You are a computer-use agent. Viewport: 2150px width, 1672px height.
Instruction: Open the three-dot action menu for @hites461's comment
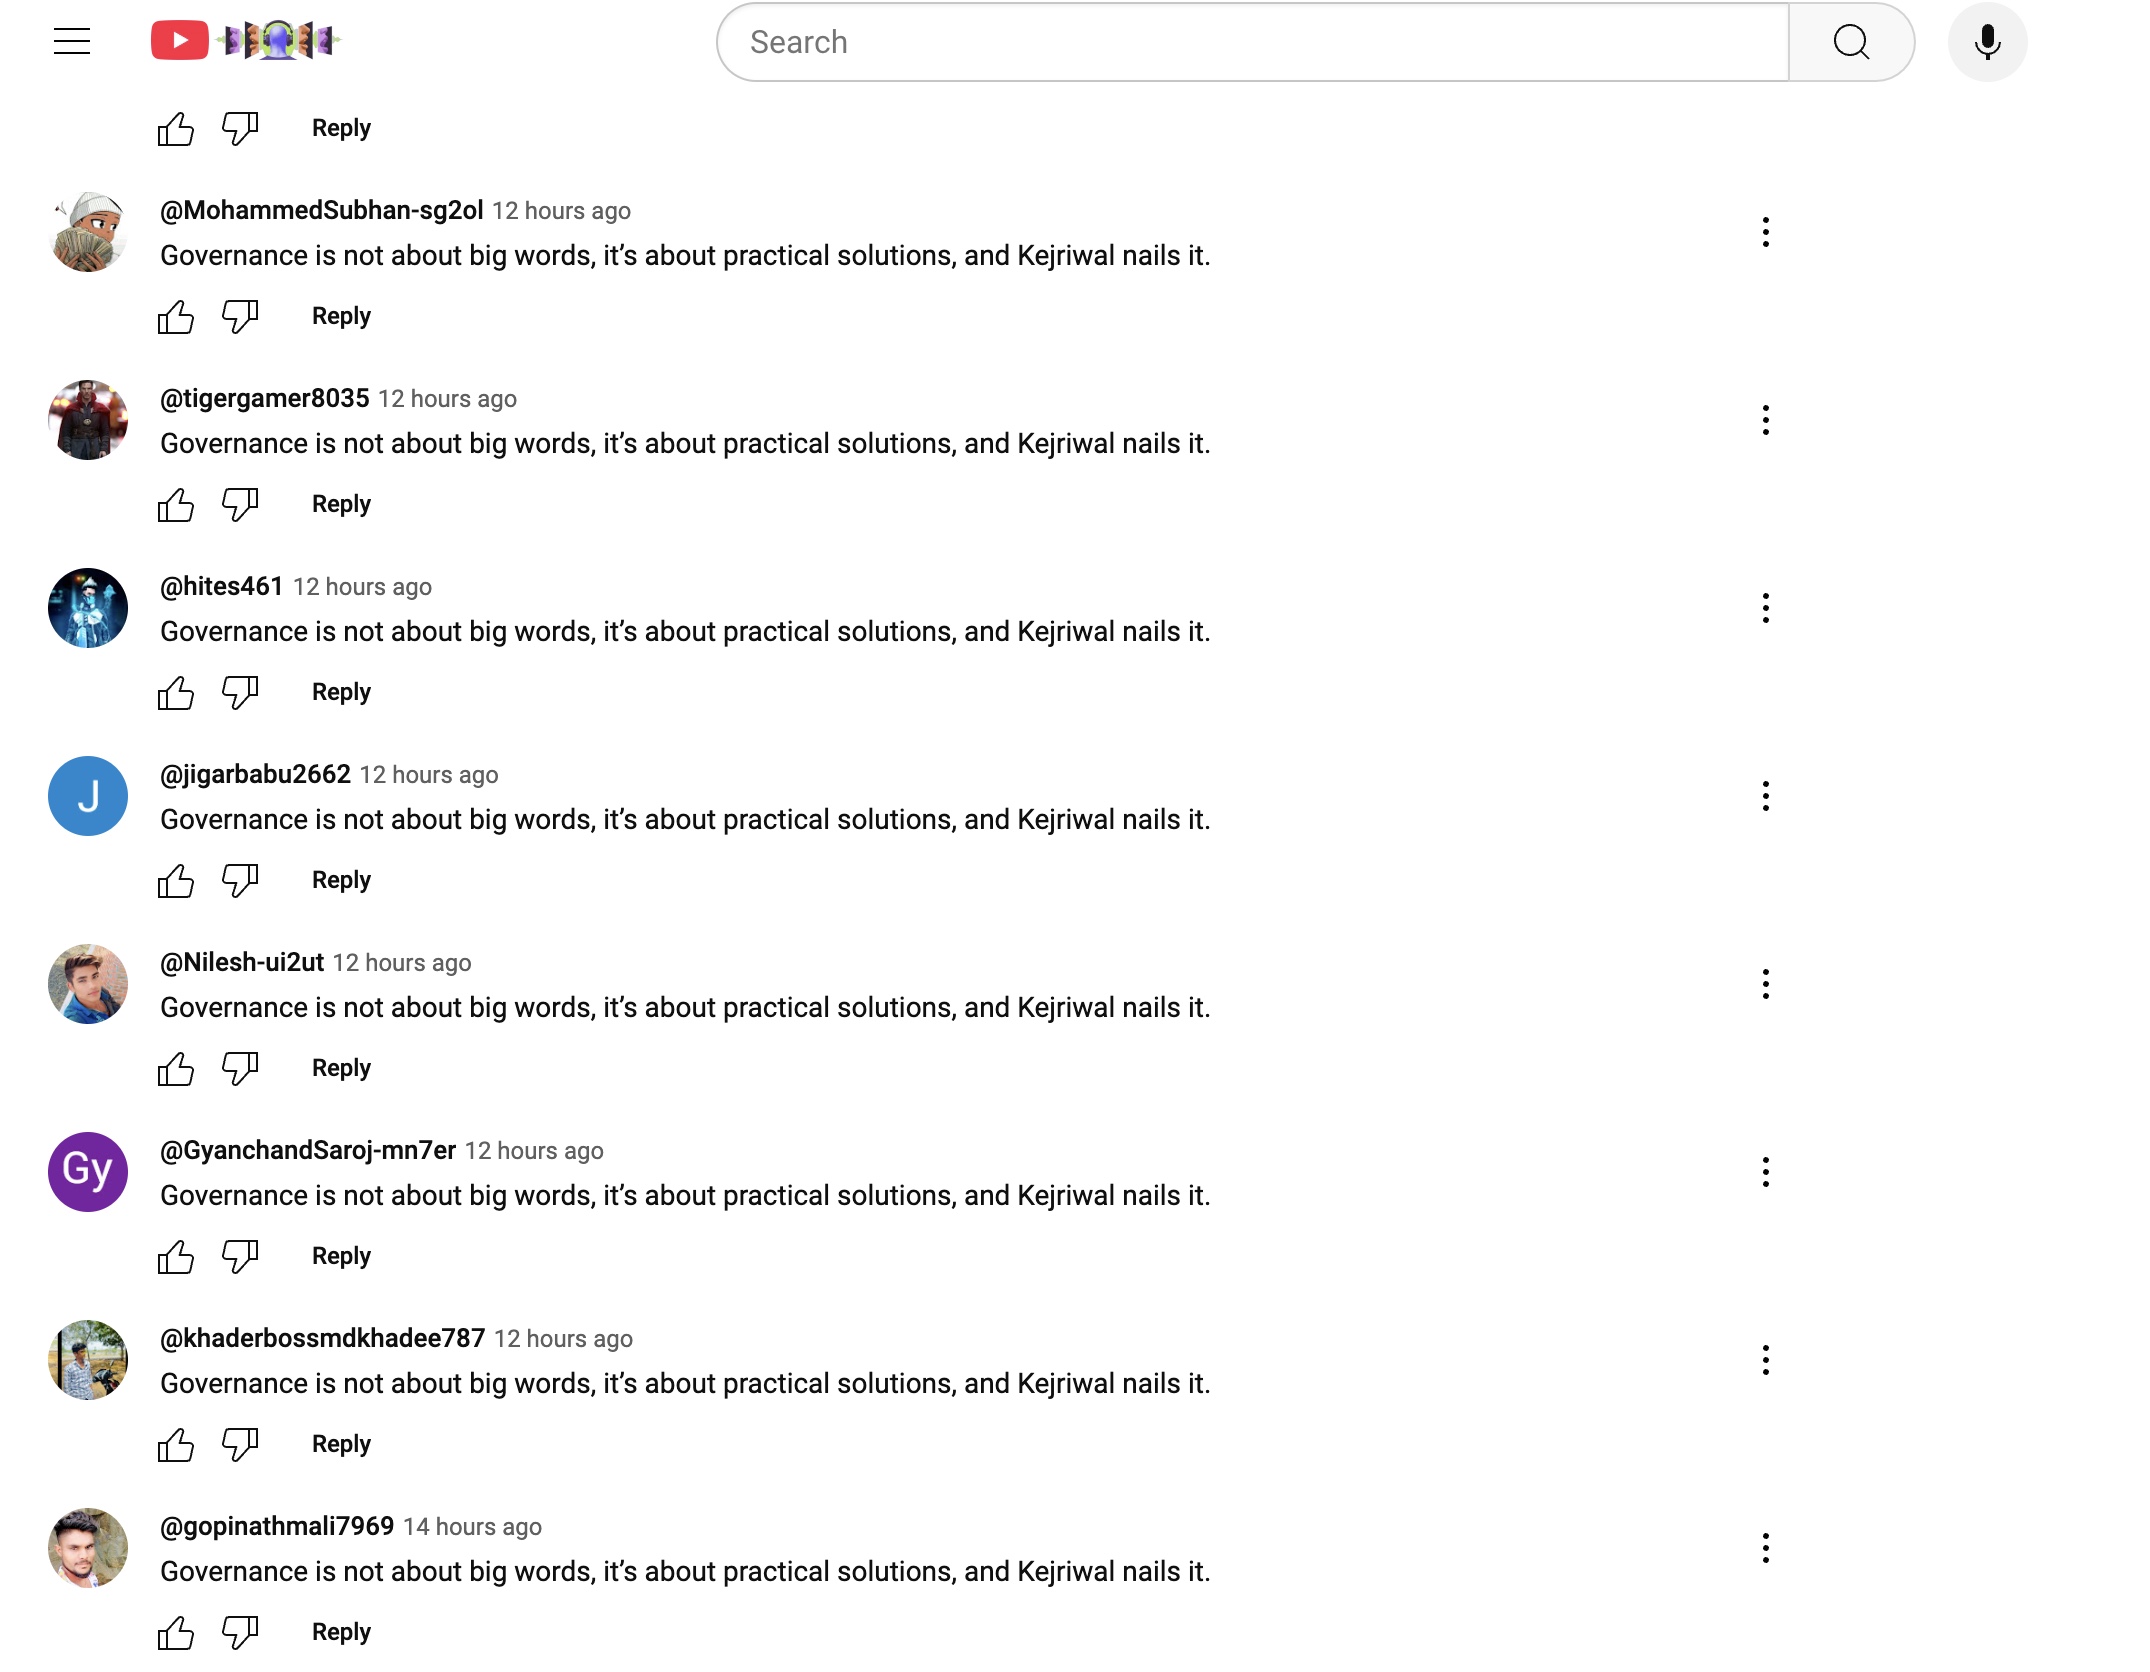pyautogui.click(x=1766, y=608)
